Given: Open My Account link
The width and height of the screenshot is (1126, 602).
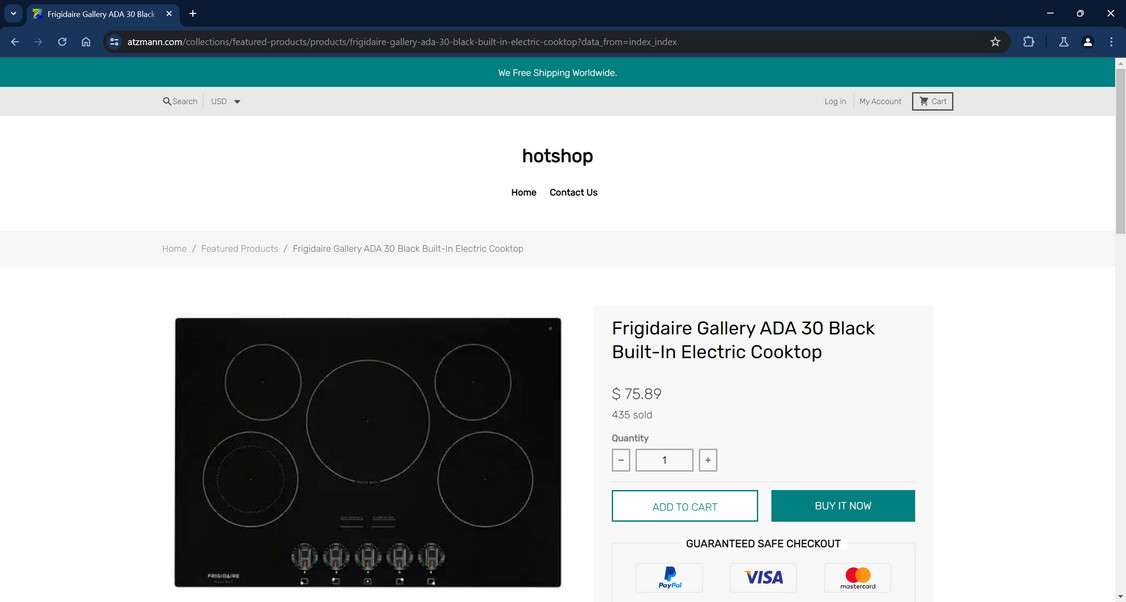Looking at the screenshot, I should [880, 101].
